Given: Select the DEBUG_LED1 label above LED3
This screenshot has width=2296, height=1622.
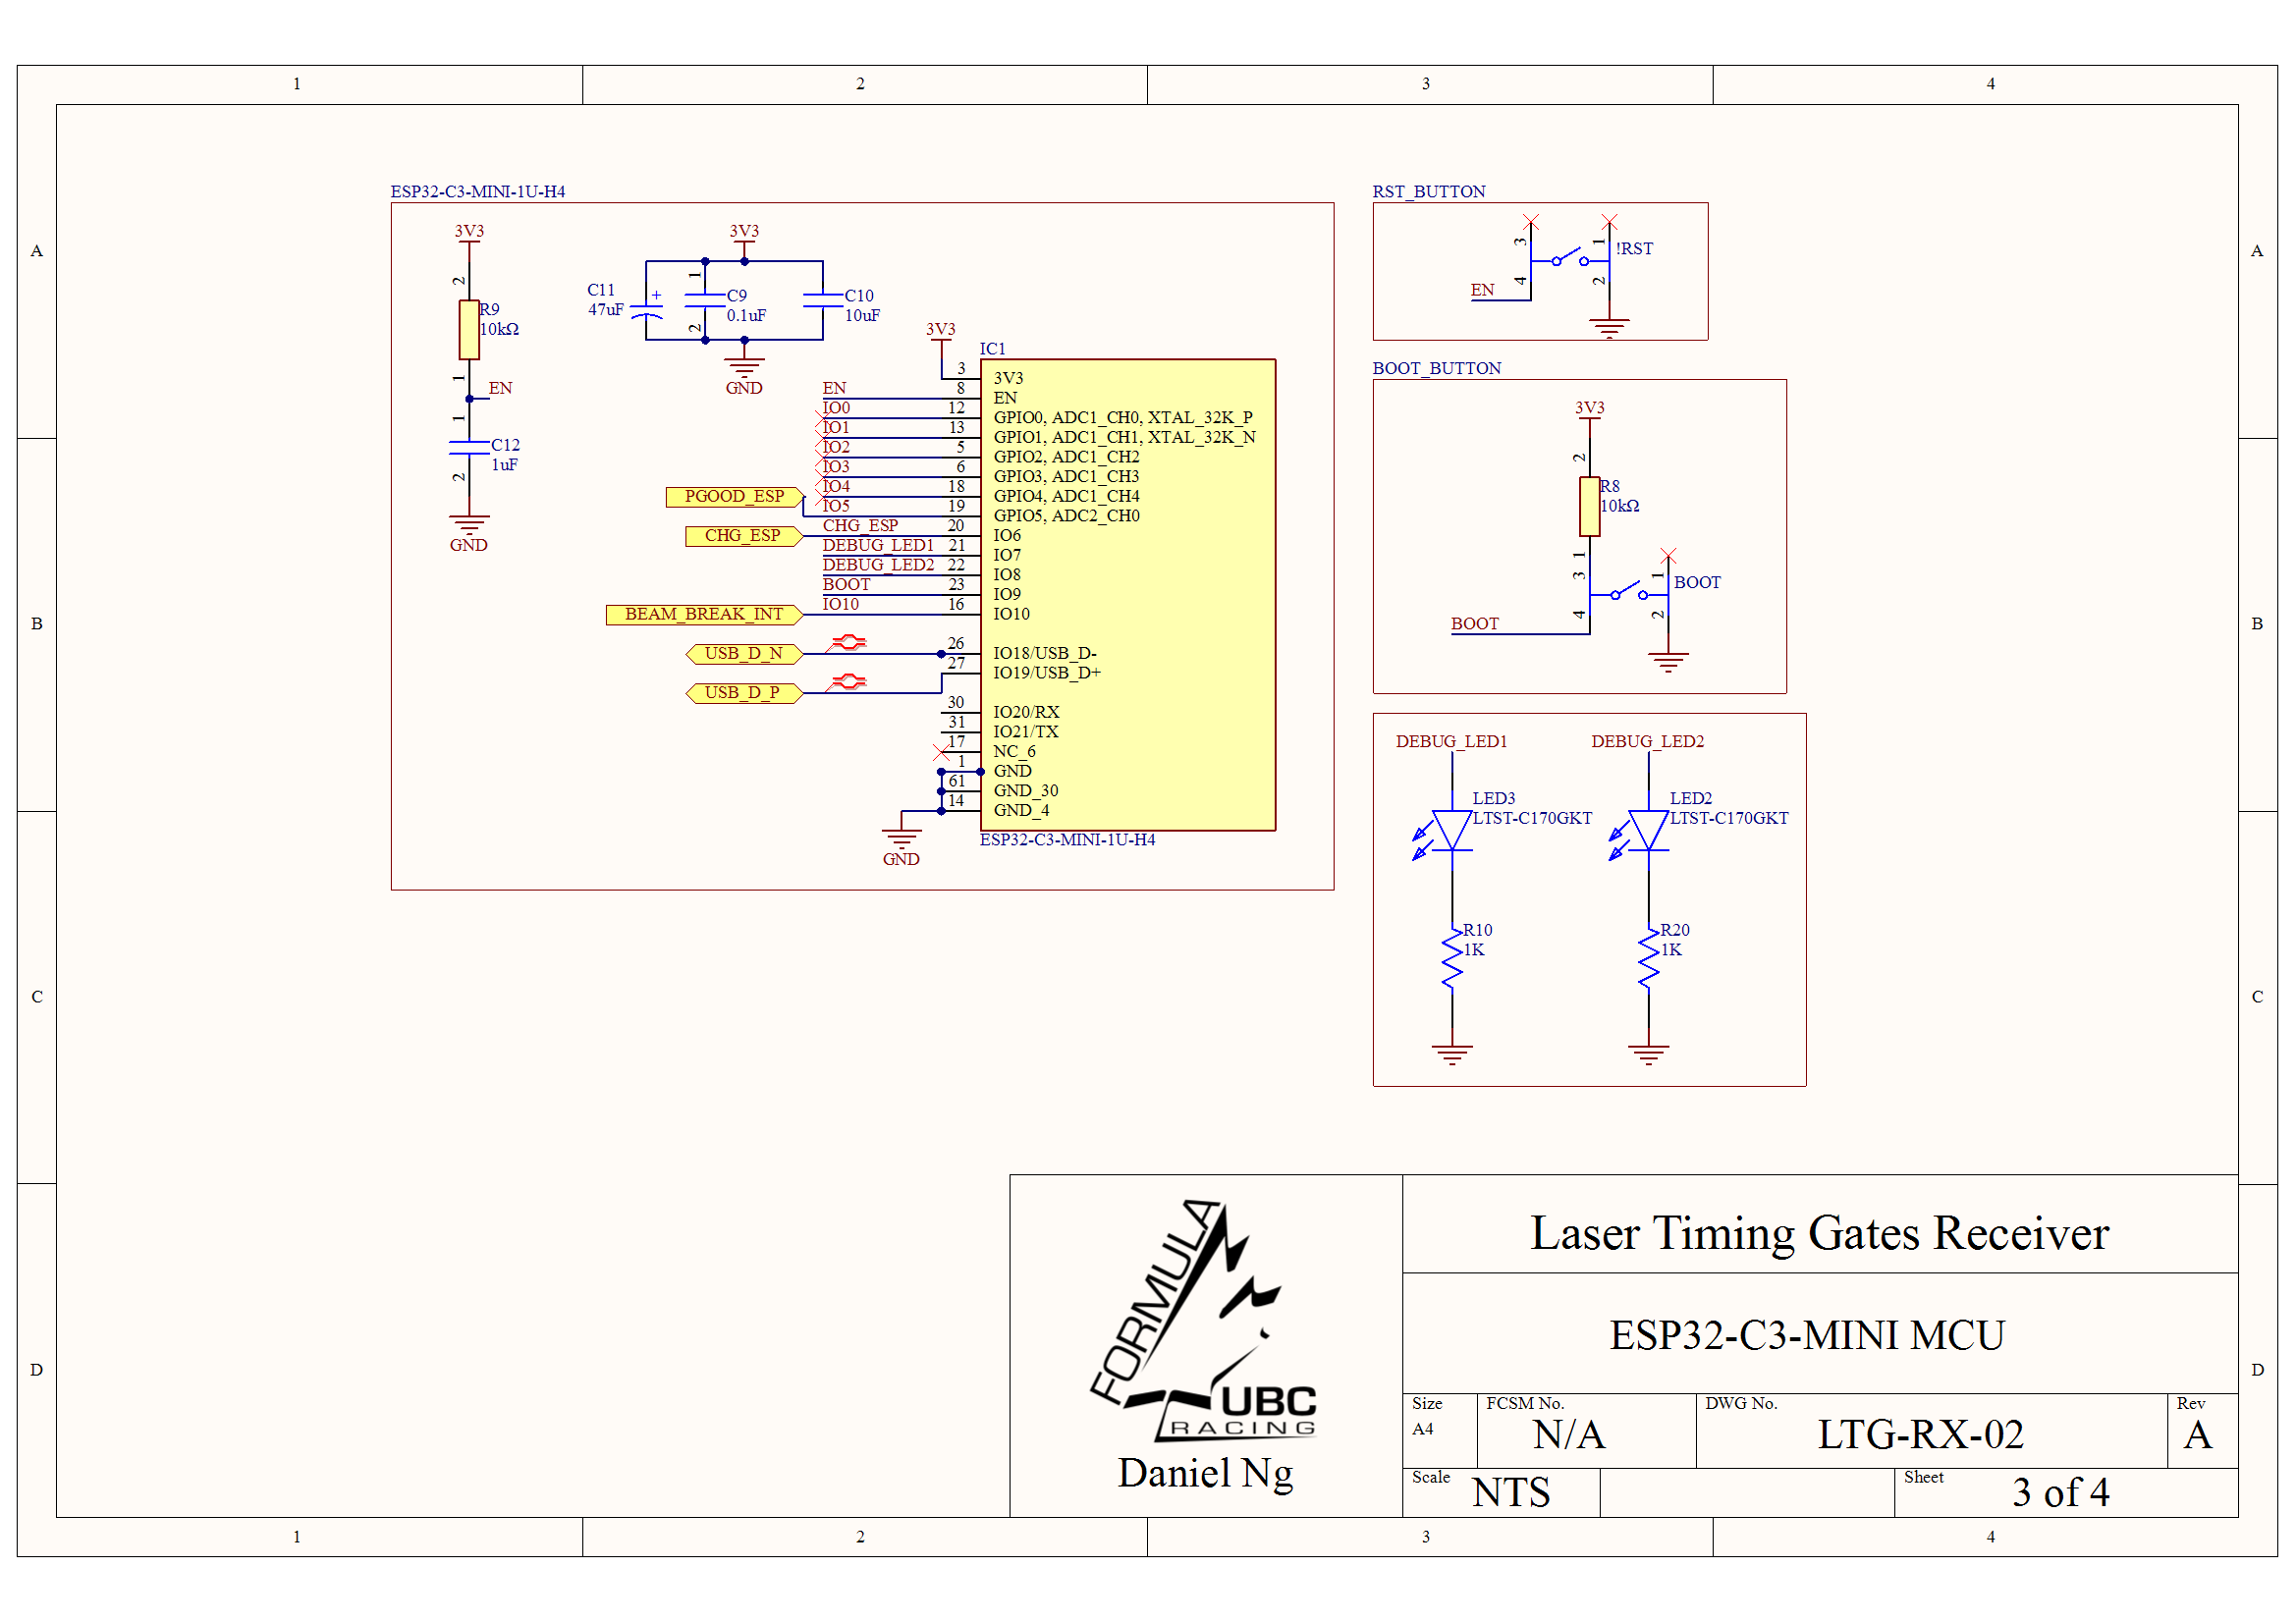Looking at the screenshot, I should coord(1452,742).
